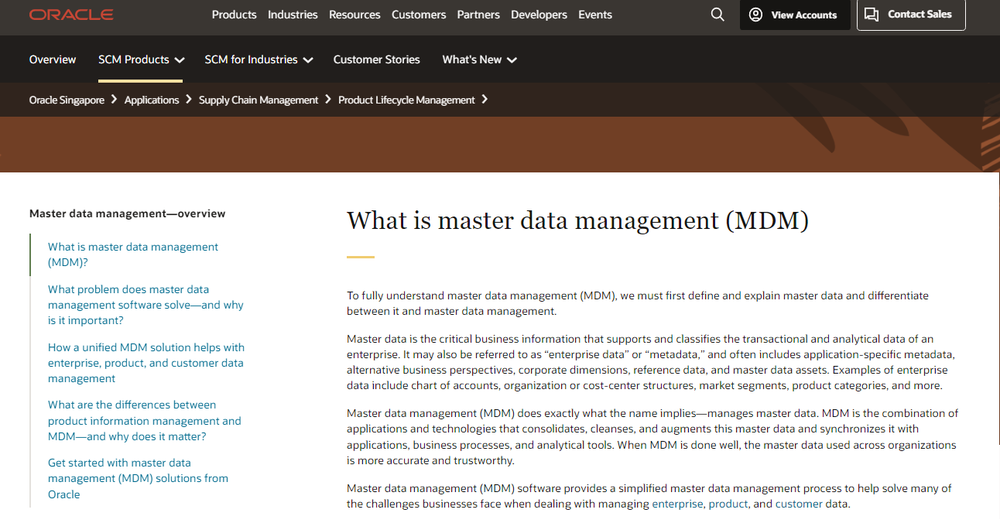Click chevron after Product Lifecycle Management breadcrumb
Screen dimensions: 1000x519
coord(485,99)
